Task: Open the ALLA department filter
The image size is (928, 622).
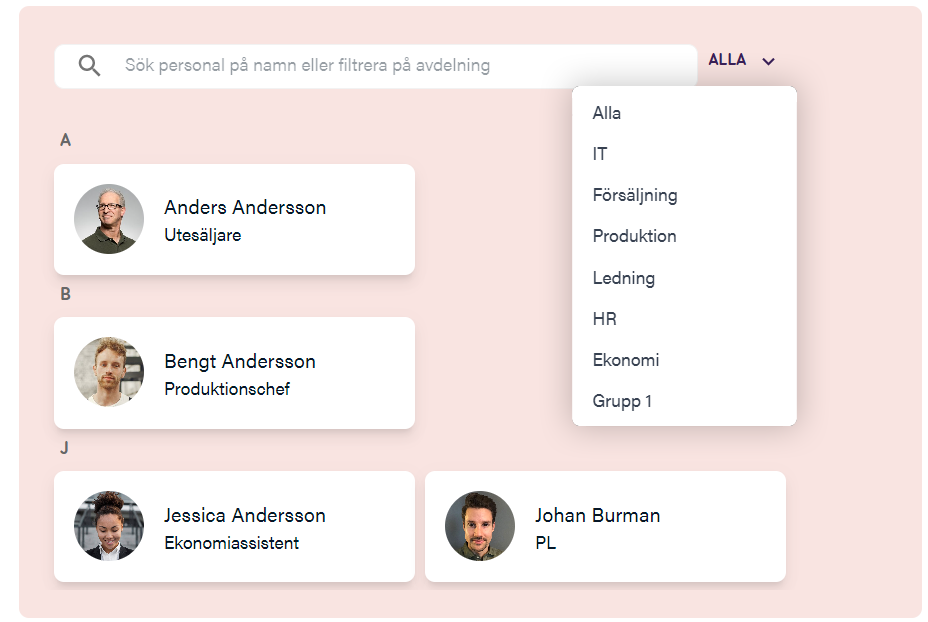Action: pyautogui.click(x=728, y=60)
